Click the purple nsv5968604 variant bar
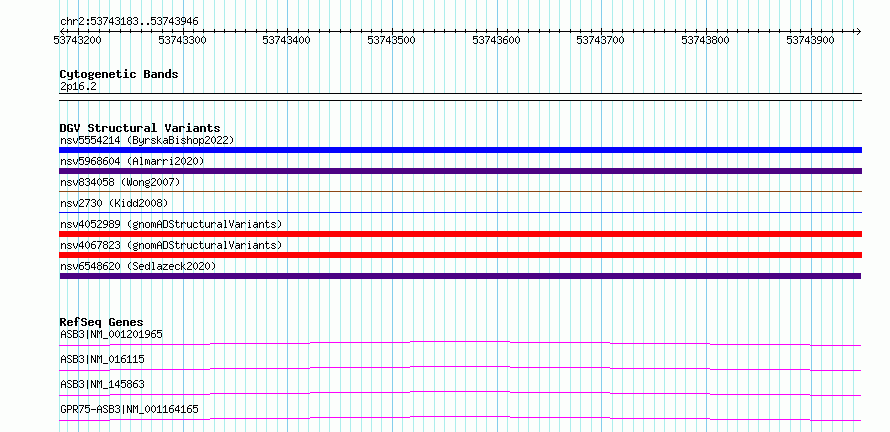The height and width of the screenshot is (432, 890). coord(460,171)
